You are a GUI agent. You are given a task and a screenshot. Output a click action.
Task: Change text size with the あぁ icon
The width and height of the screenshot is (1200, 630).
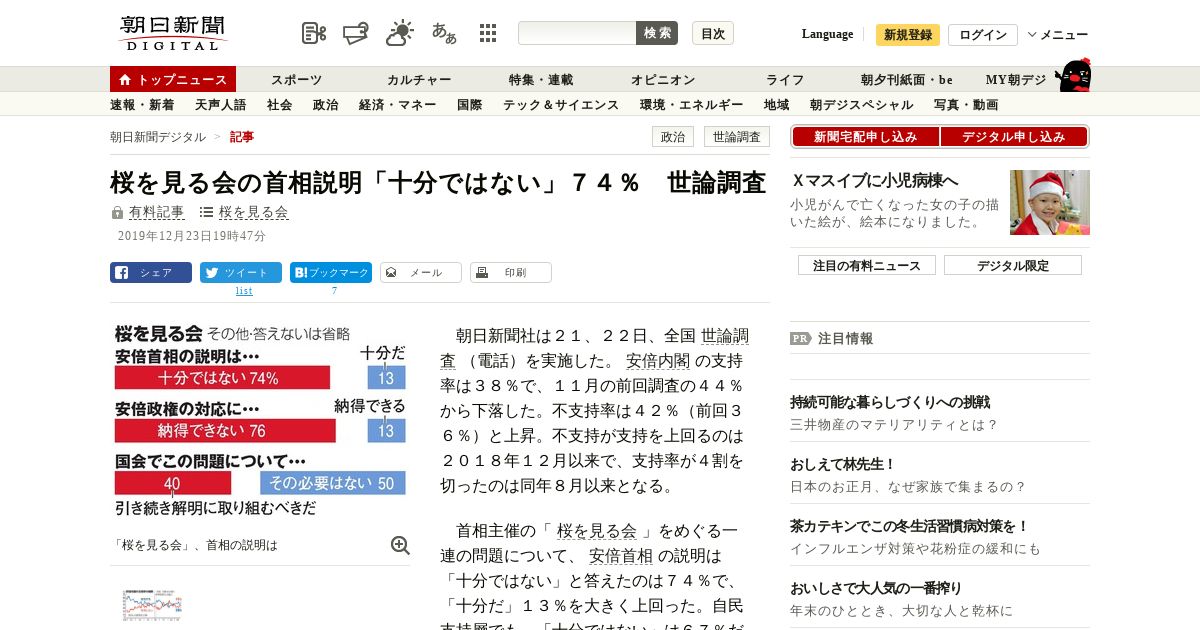[444, 33]
